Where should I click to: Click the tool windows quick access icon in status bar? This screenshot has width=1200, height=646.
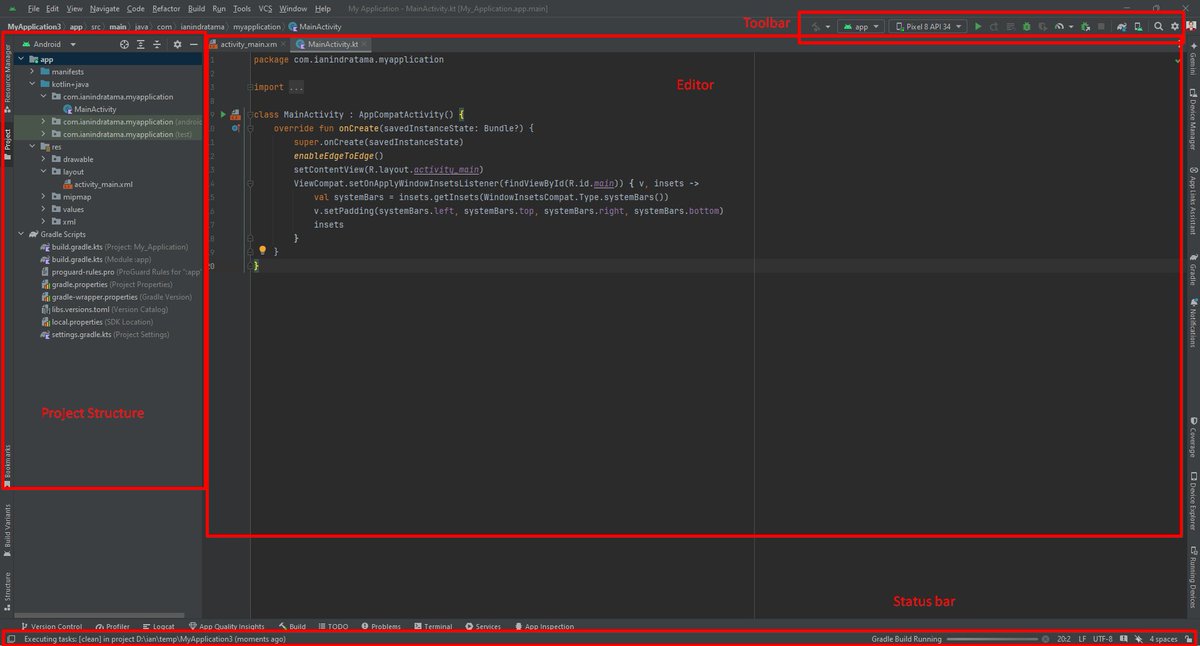click(x=10, y=638)
